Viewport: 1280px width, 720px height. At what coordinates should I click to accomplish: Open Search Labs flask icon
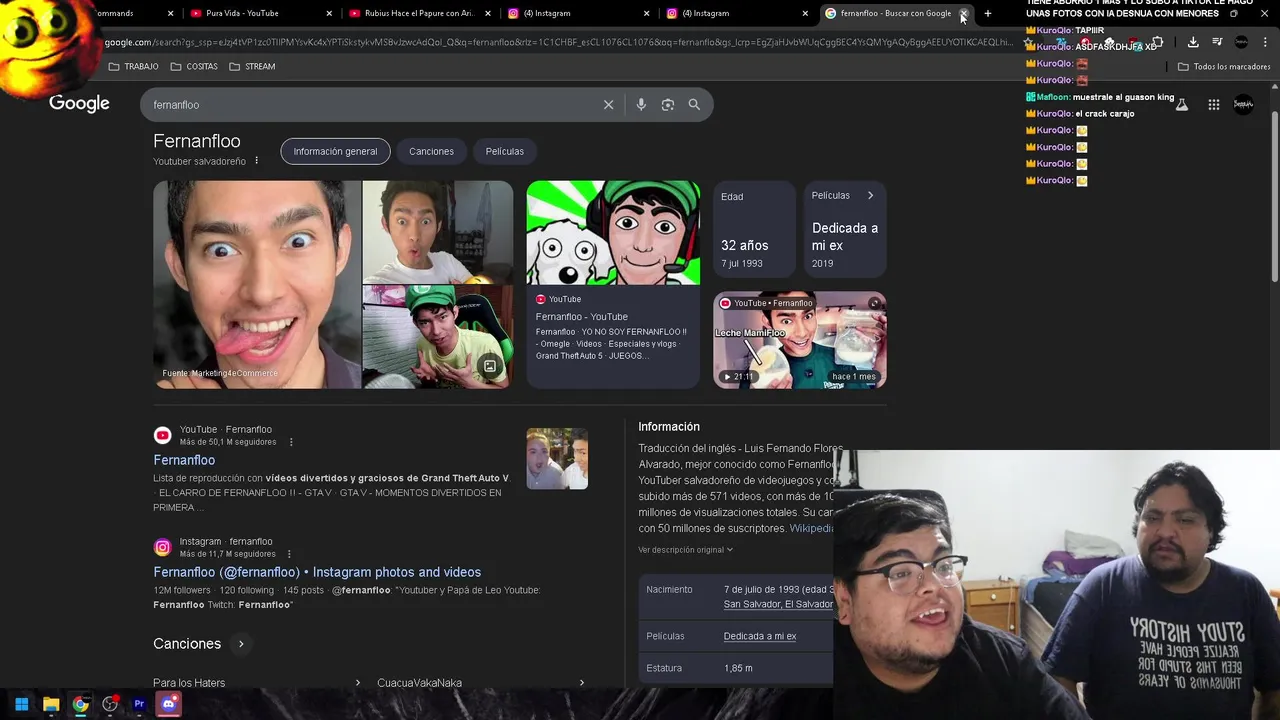coord(1181,104)
